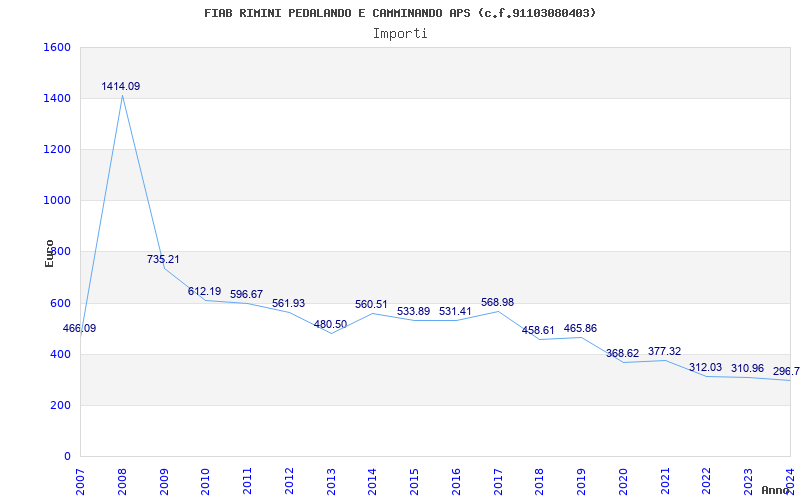
Task: Click the 310.96 data label
Action: click(x=747, y=368)
